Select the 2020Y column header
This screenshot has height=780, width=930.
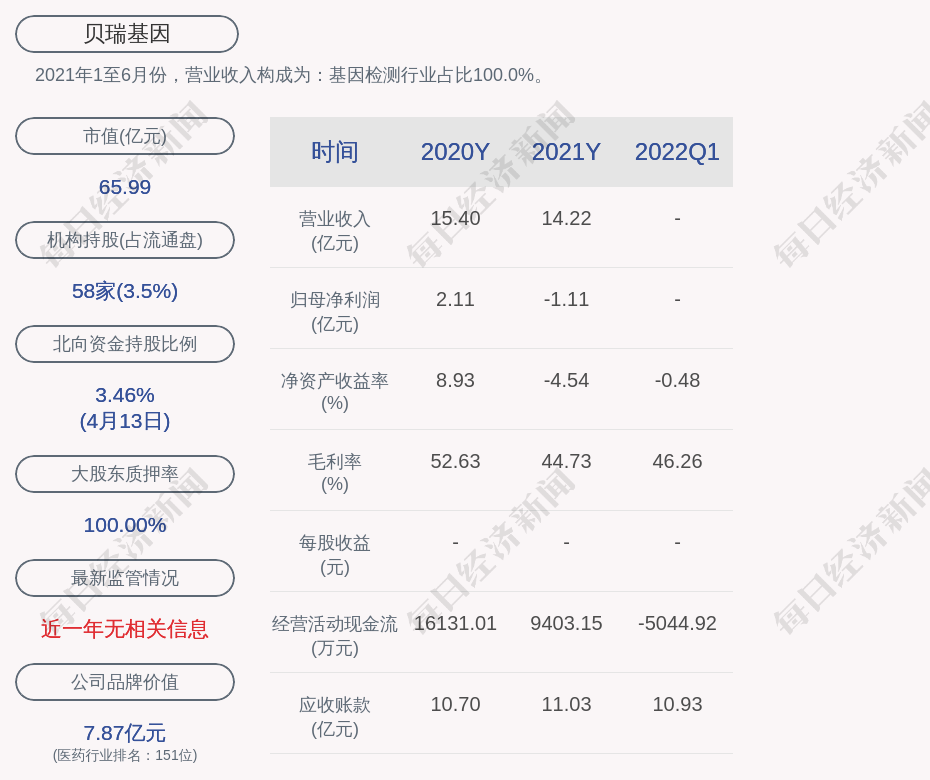[455, 152]
